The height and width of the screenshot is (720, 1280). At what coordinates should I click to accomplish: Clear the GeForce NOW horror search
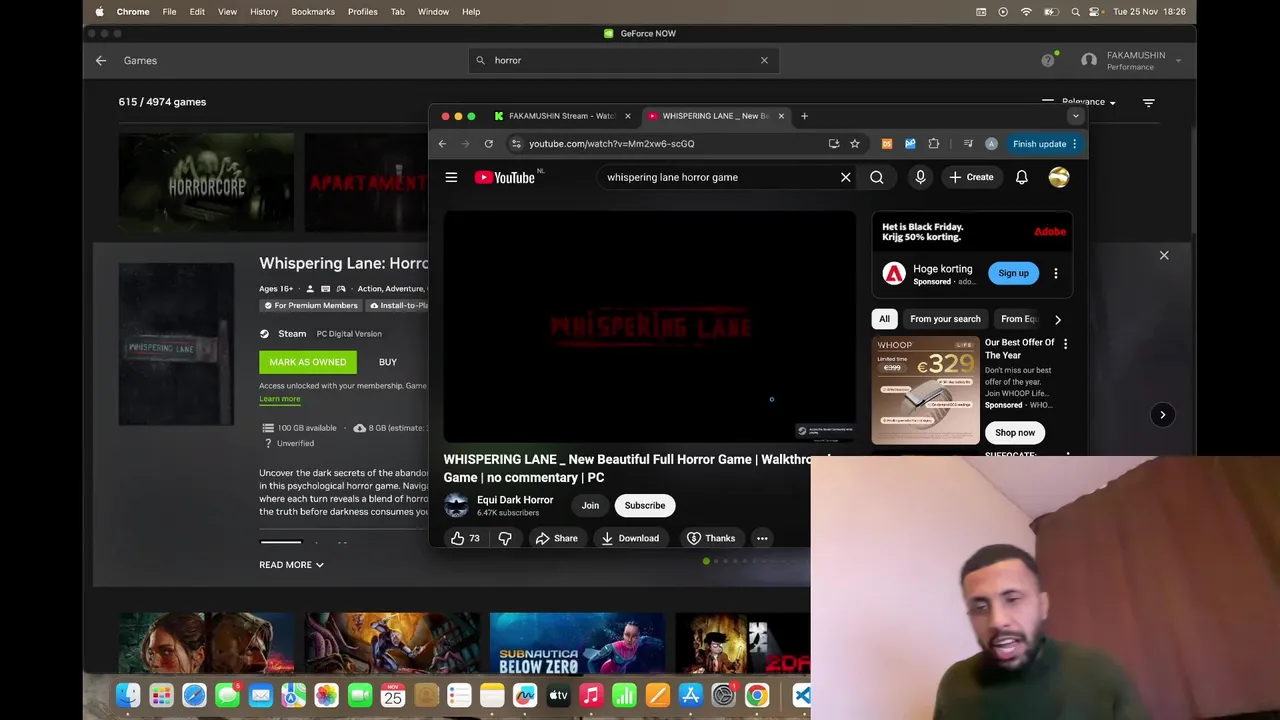click(x=764, y=60)
